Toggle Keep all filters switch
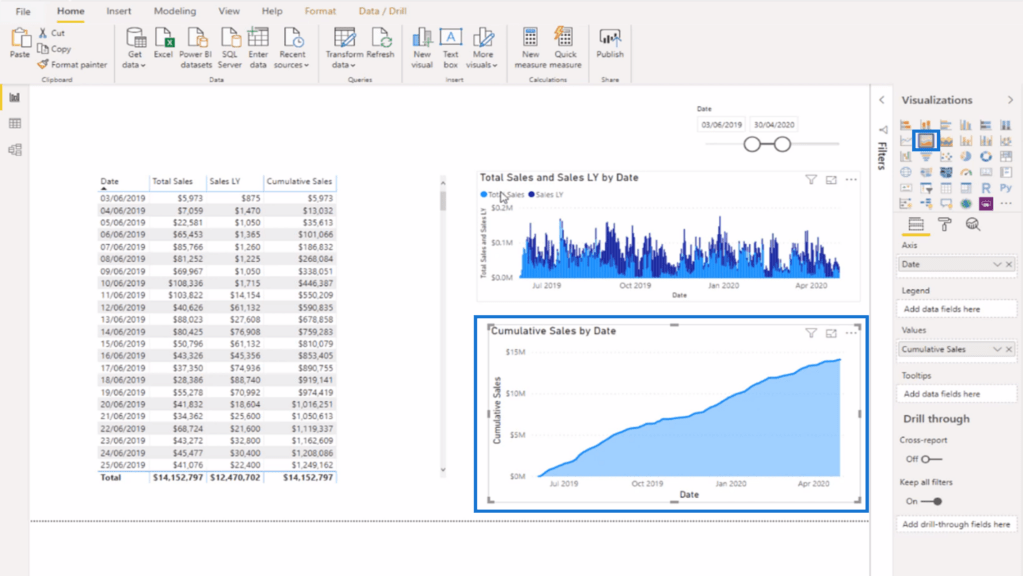 [x=932, y=502]
